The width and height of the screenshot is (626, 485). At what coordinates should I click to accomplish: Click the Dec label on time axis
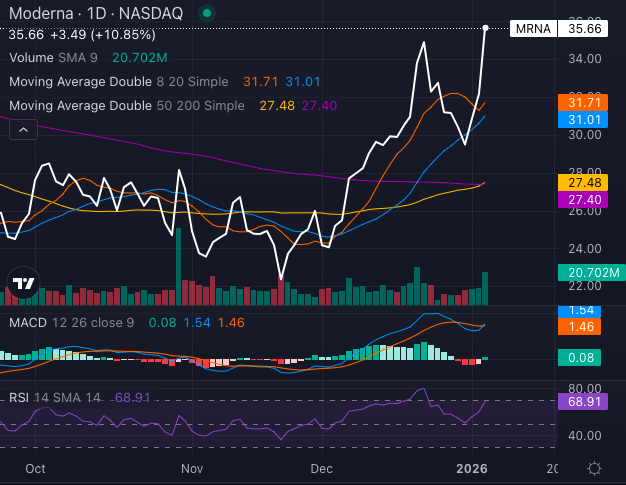click(322, 468)
